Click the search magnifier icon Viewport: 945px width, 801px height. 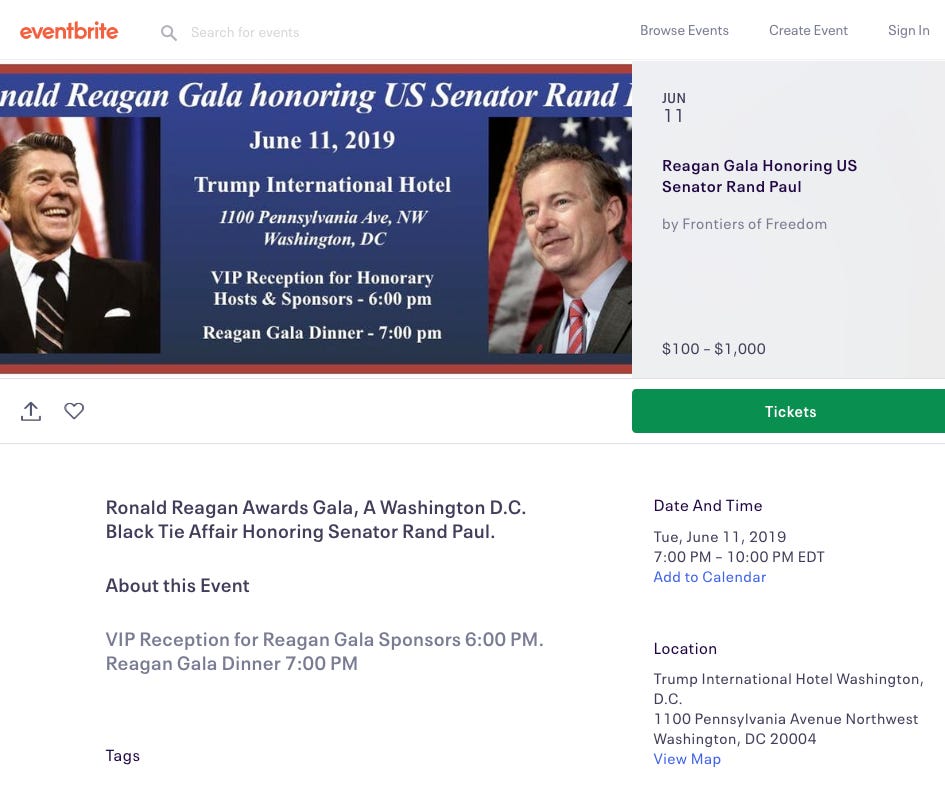click(169, 33)
